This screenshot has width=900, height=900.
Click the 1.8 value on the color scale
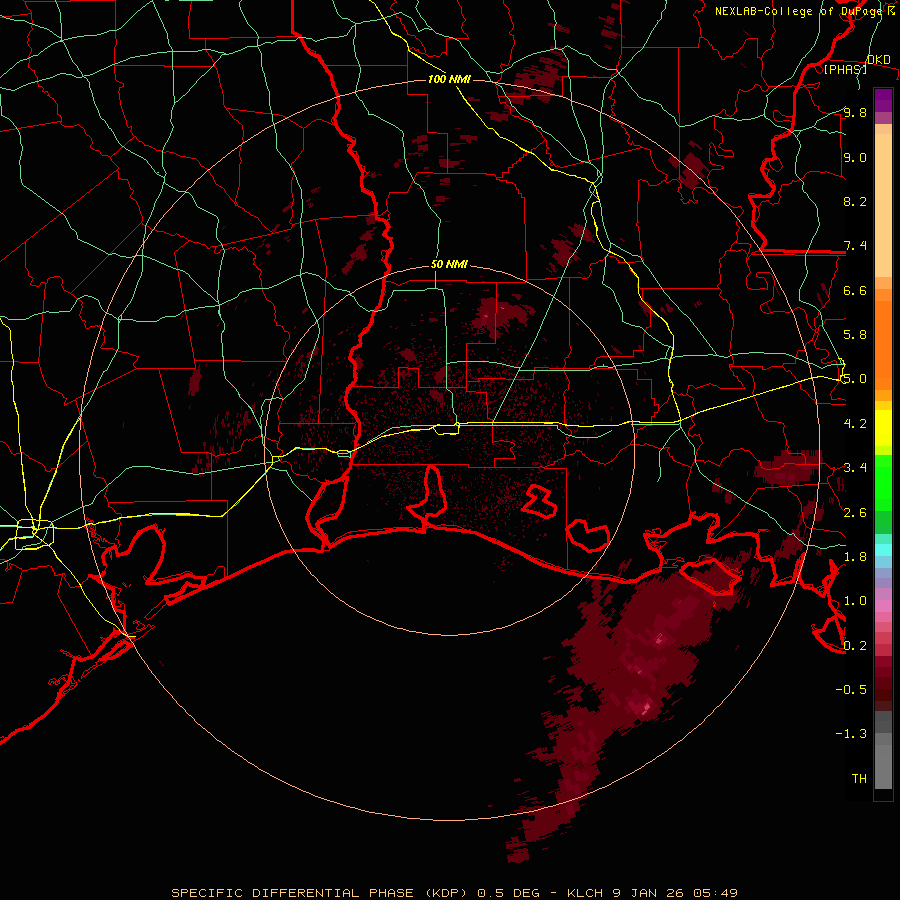[x=855, y=557]
